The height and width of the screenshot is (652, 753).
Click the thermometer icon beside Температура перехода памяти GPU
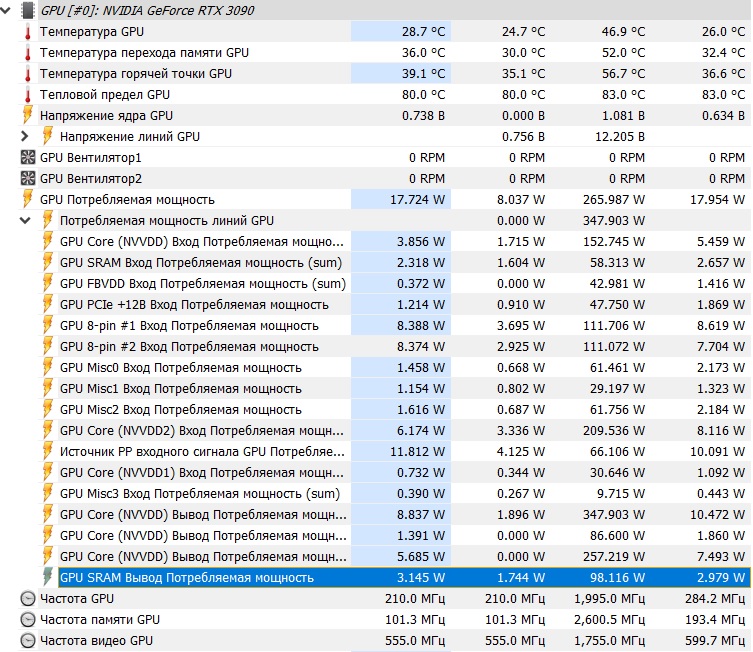[28, 53]
